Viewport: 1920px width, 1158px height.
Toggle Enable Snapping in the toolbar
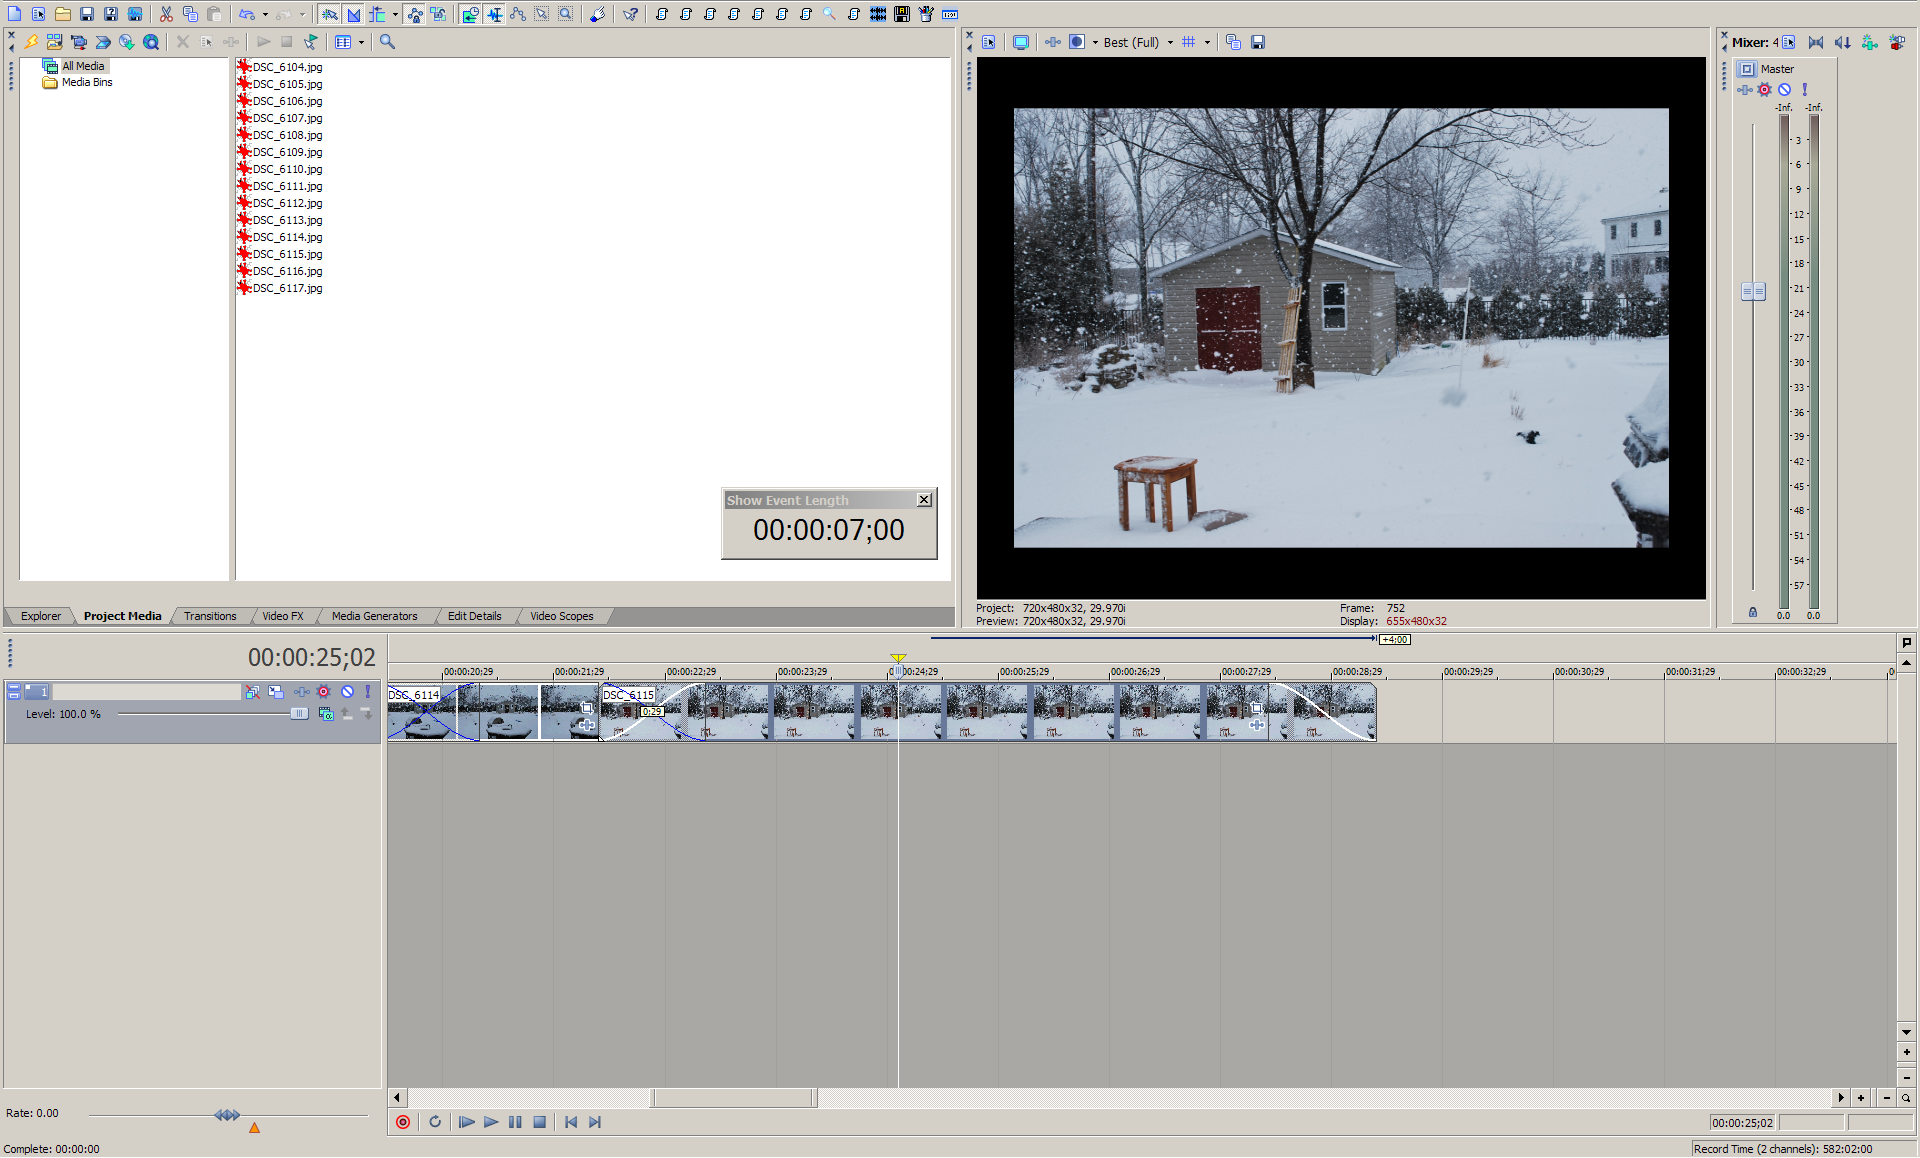pyautogui.click(x=329, y=14)
